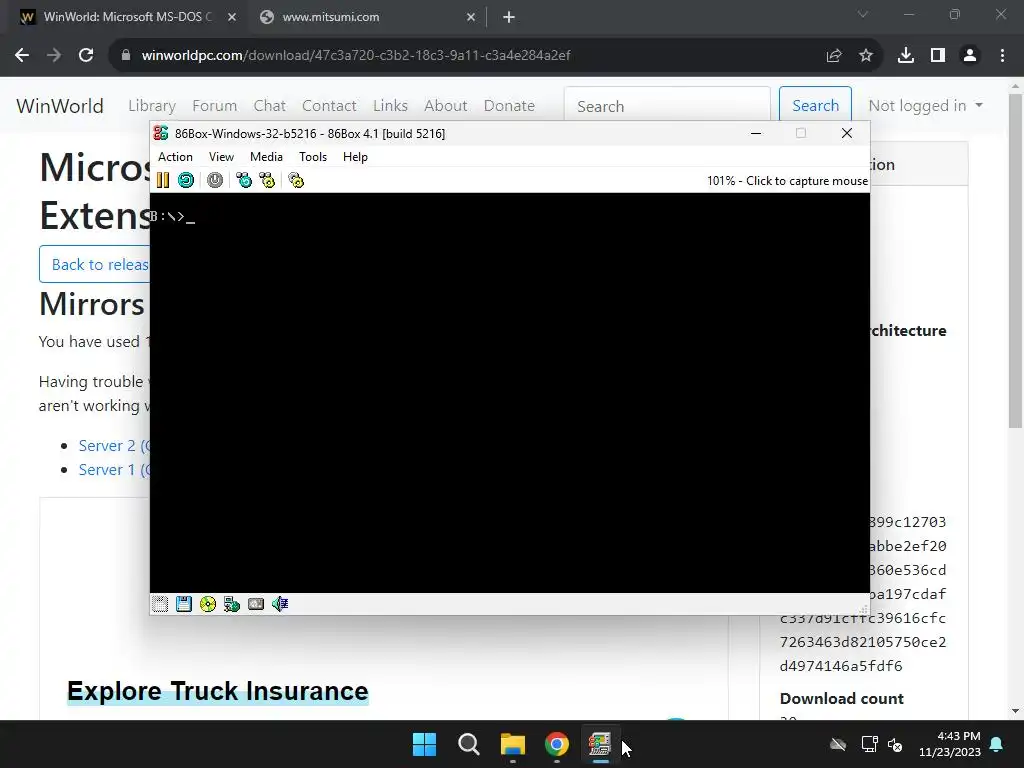Open the notification bell in system tray
Screen dimensions: 1024x768
997,744
